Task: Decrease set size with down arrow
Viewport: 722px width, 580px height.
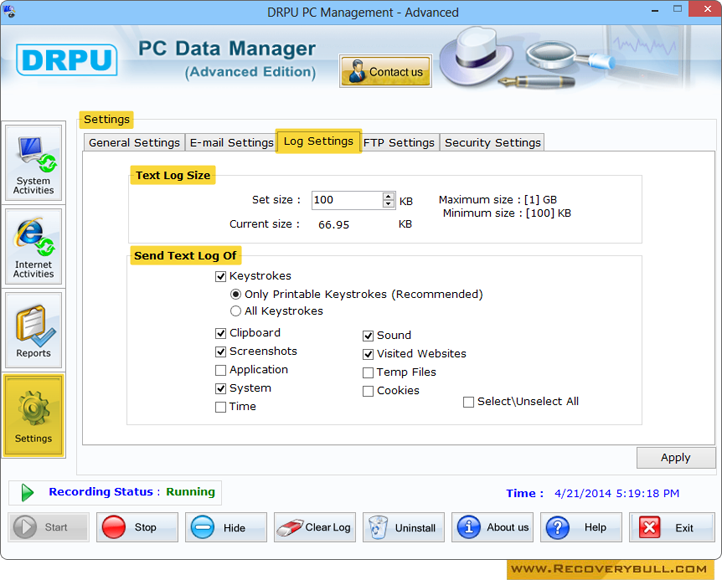Action: tap(389, 204)
